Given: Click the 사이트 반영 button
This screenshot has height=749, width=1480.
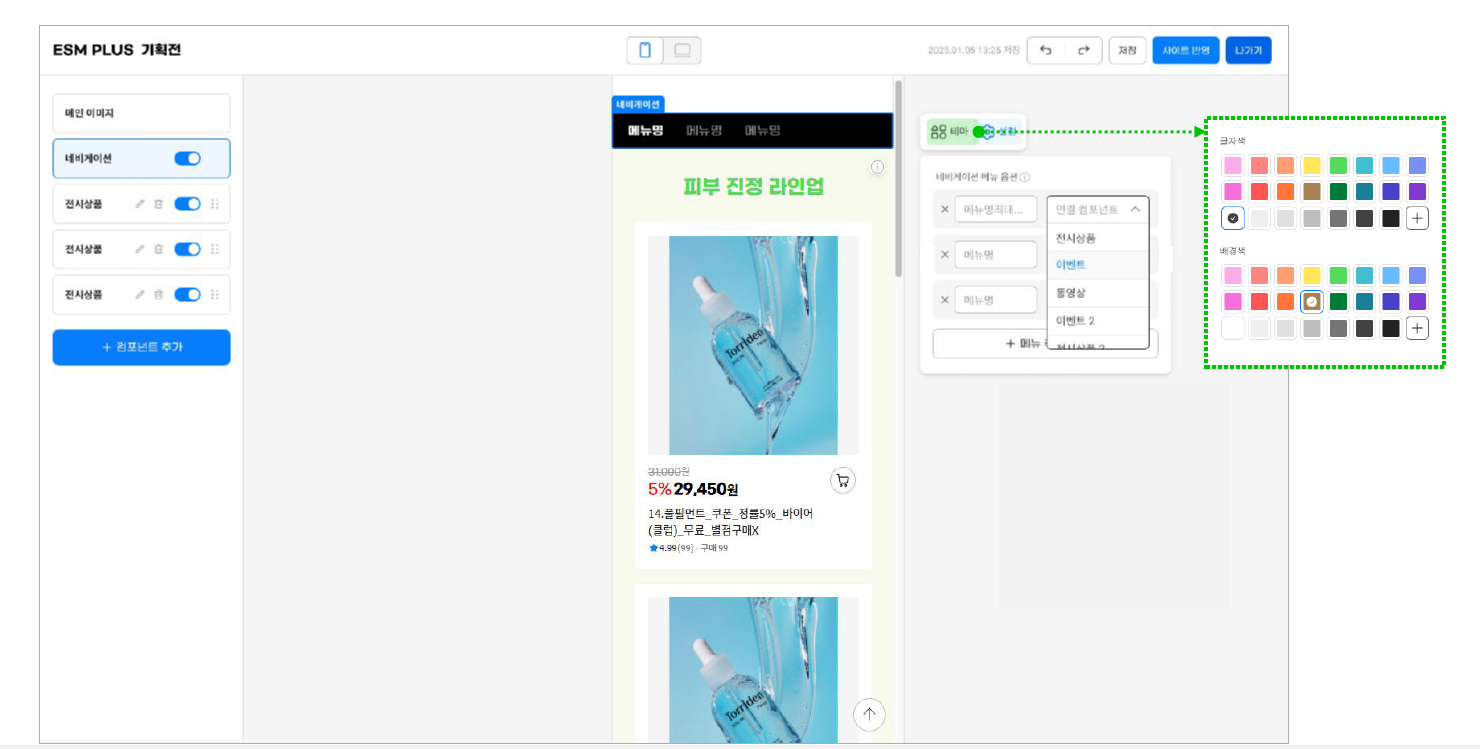Looking at the screenshot, I should click(1186, 50).
